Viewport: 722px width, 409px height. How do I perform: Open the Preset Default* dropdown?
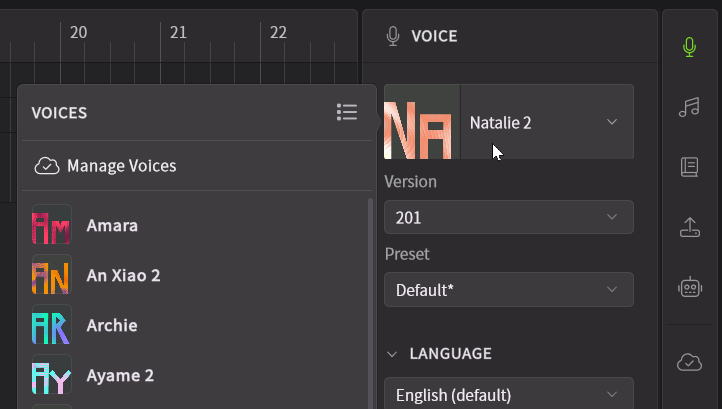tap(509, 290)
